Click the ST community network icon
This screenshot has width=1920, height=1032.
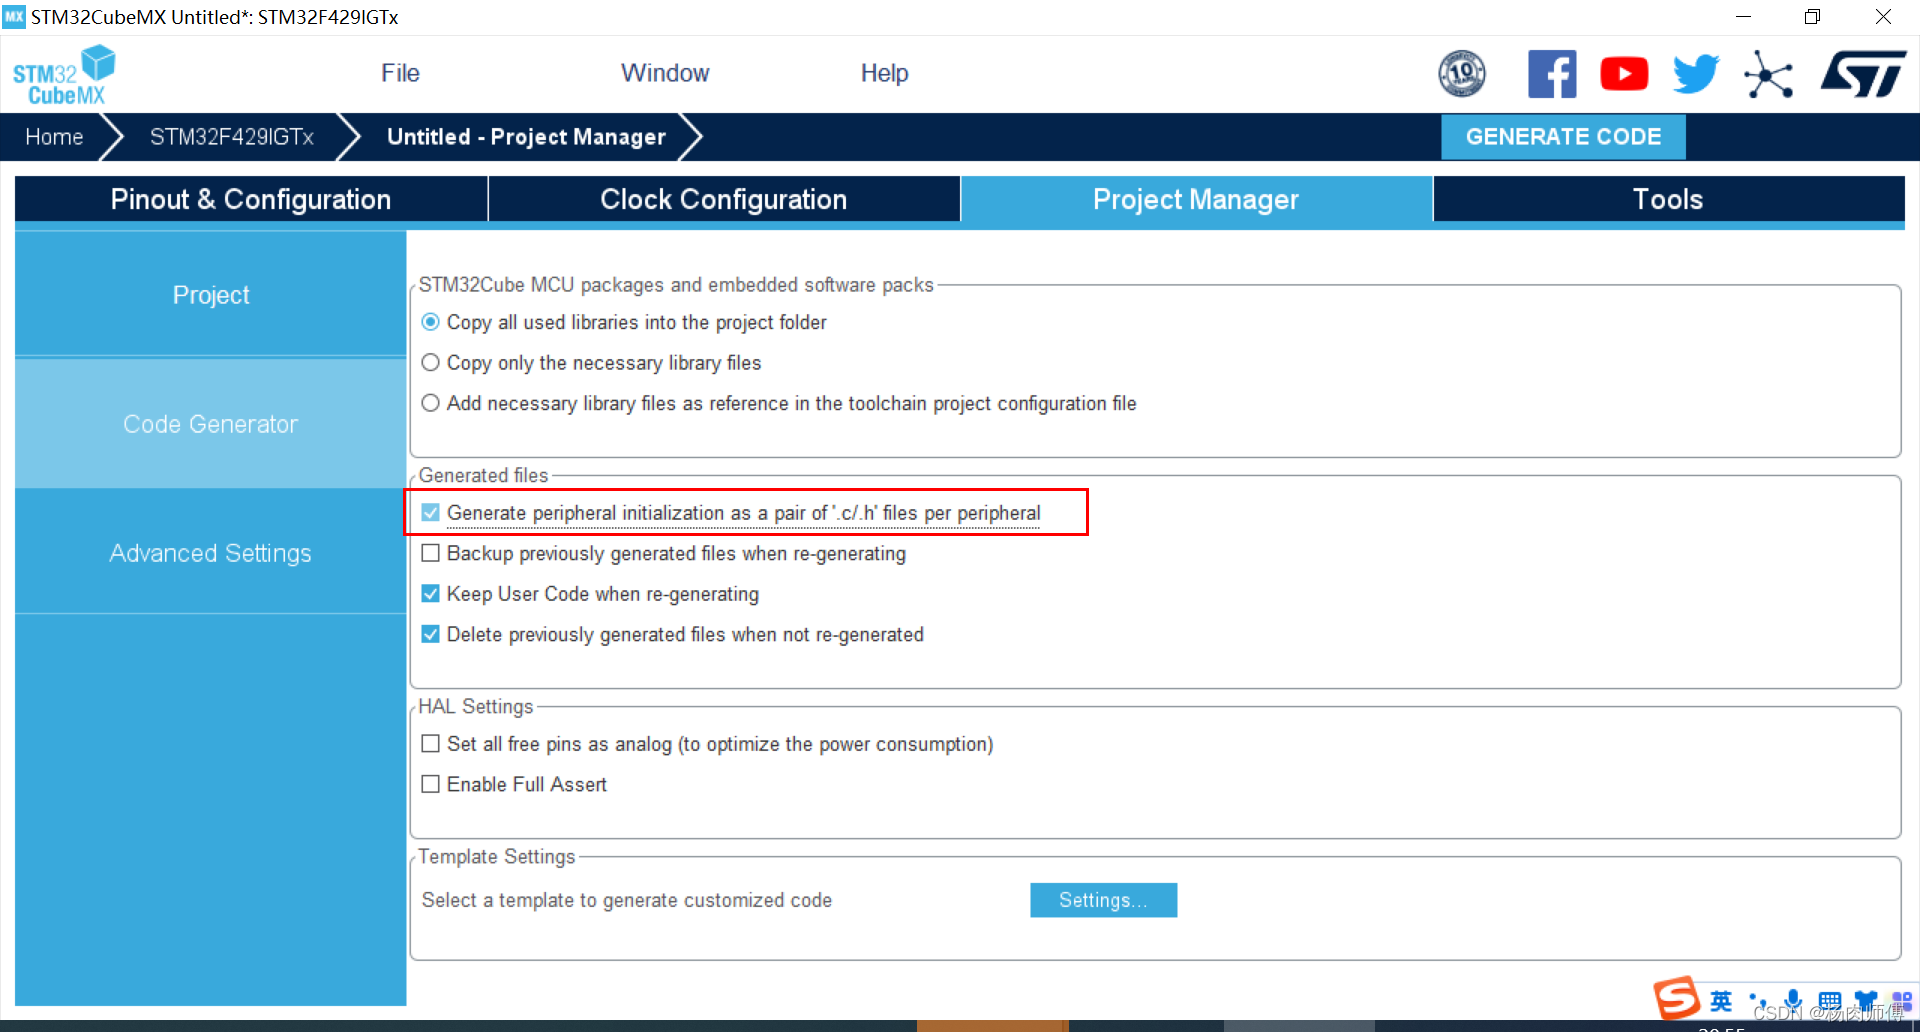point(1768,74)
